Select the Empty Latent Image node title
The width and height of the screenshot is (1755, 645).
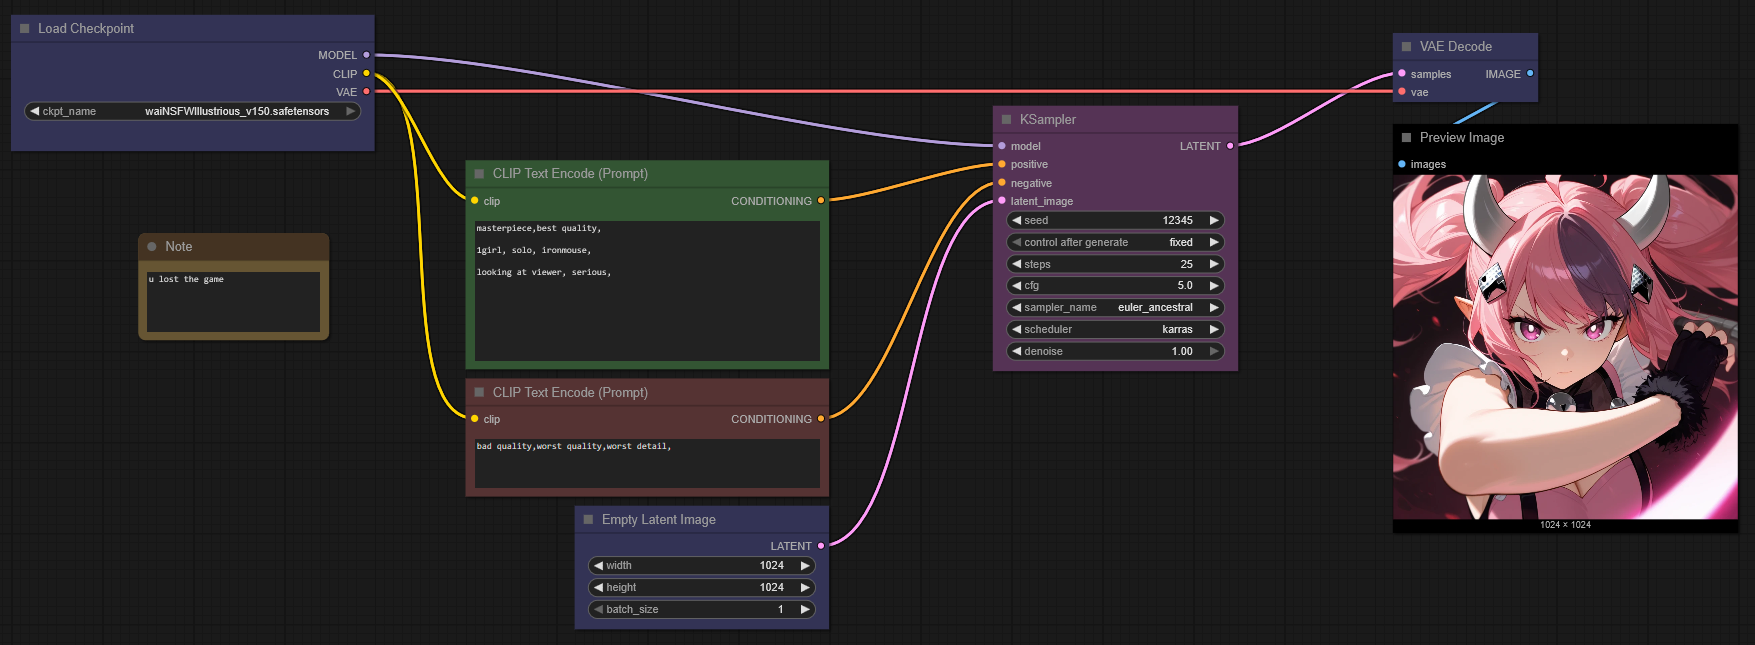(659, 520)
